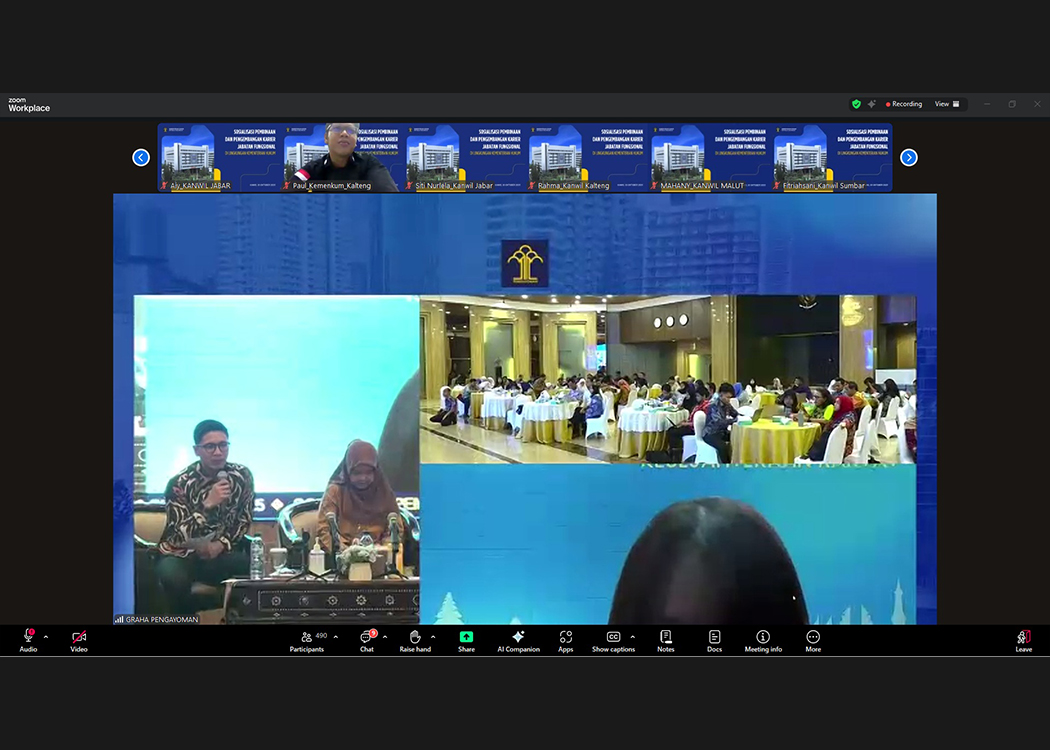Expand the audio options arrow beside Audio
Image resolution: width=1050 pixels, height=750 pixels.
click(x=45, y=637)
